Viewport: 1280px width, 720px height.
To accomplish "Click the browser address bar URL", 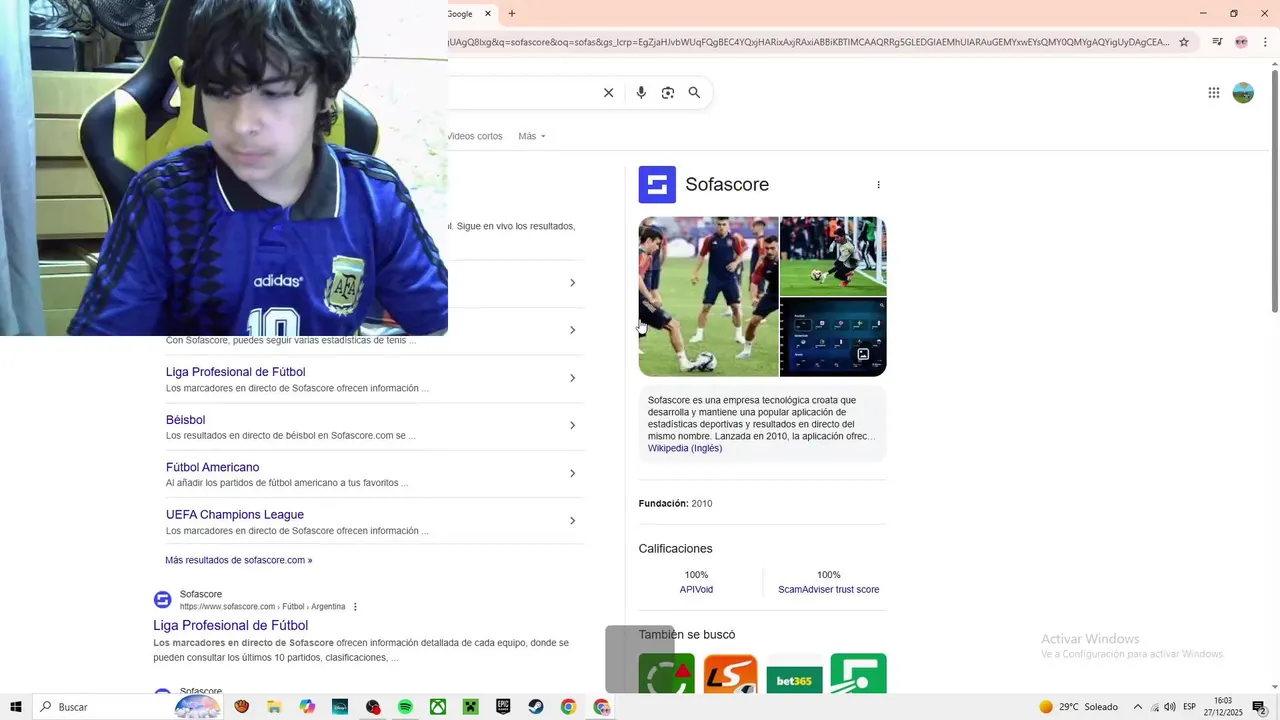I will 808,42.
